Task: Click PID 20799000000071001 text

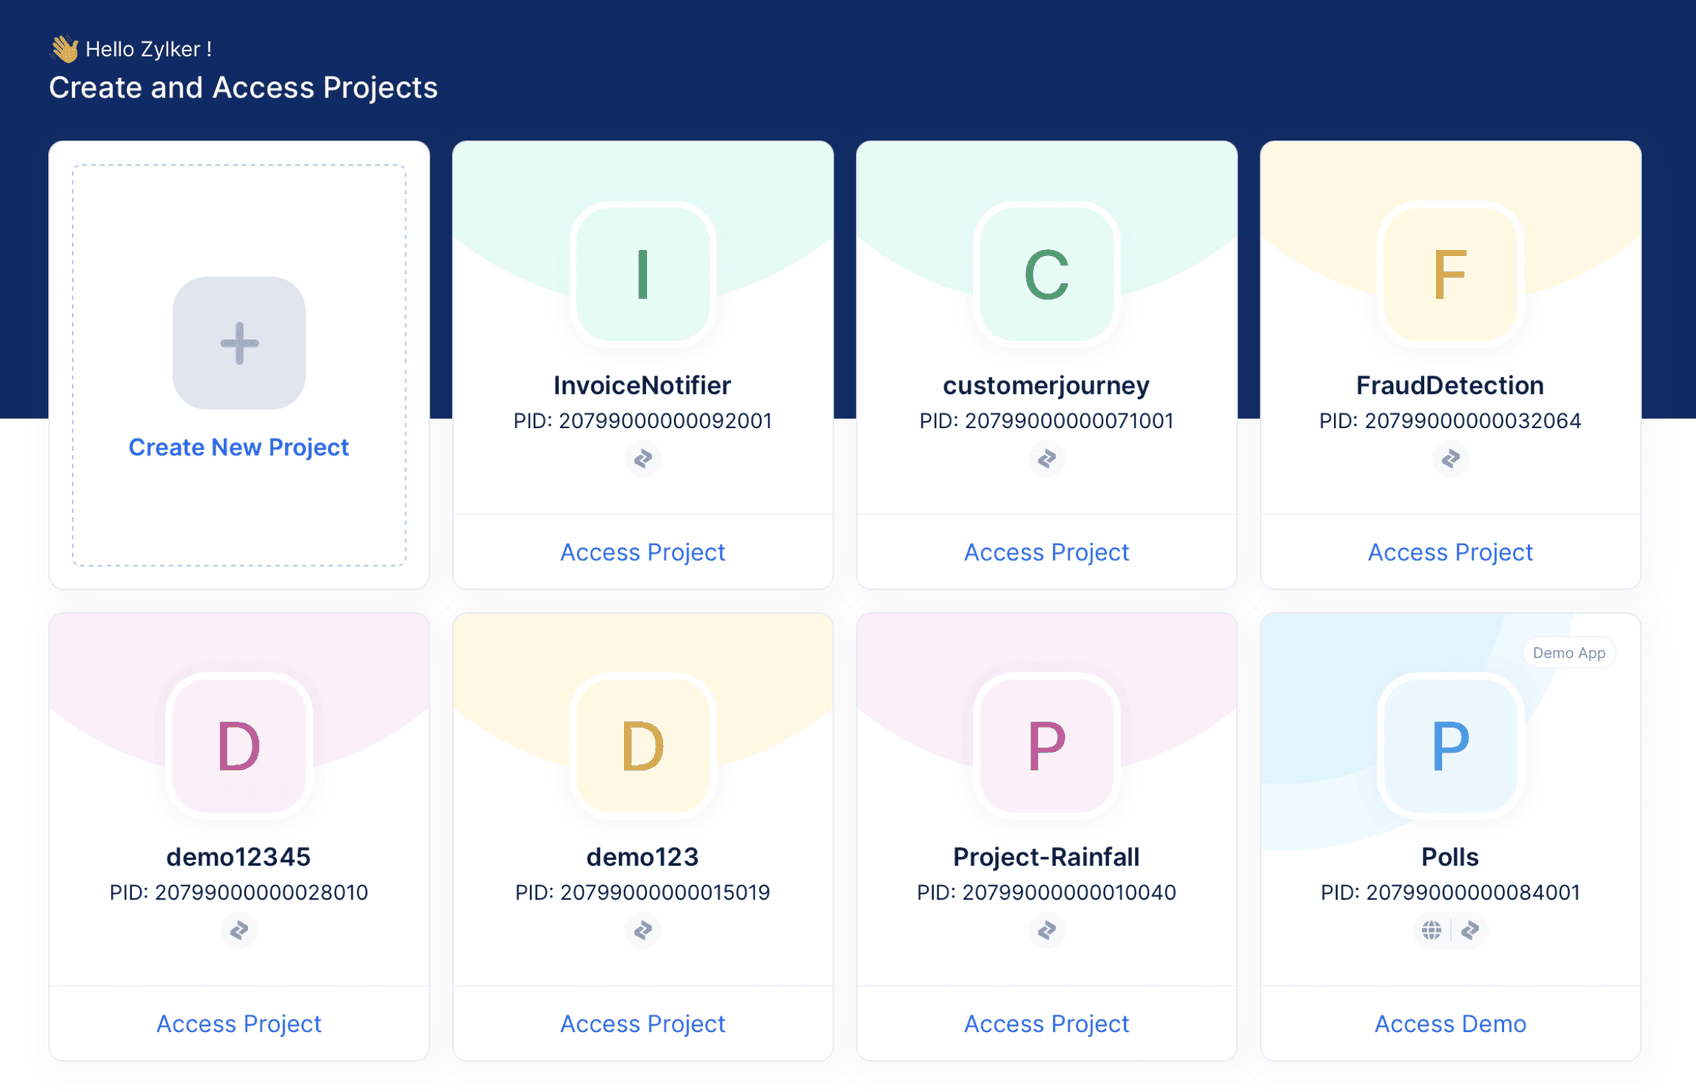Action: [x=1047, y=421]
